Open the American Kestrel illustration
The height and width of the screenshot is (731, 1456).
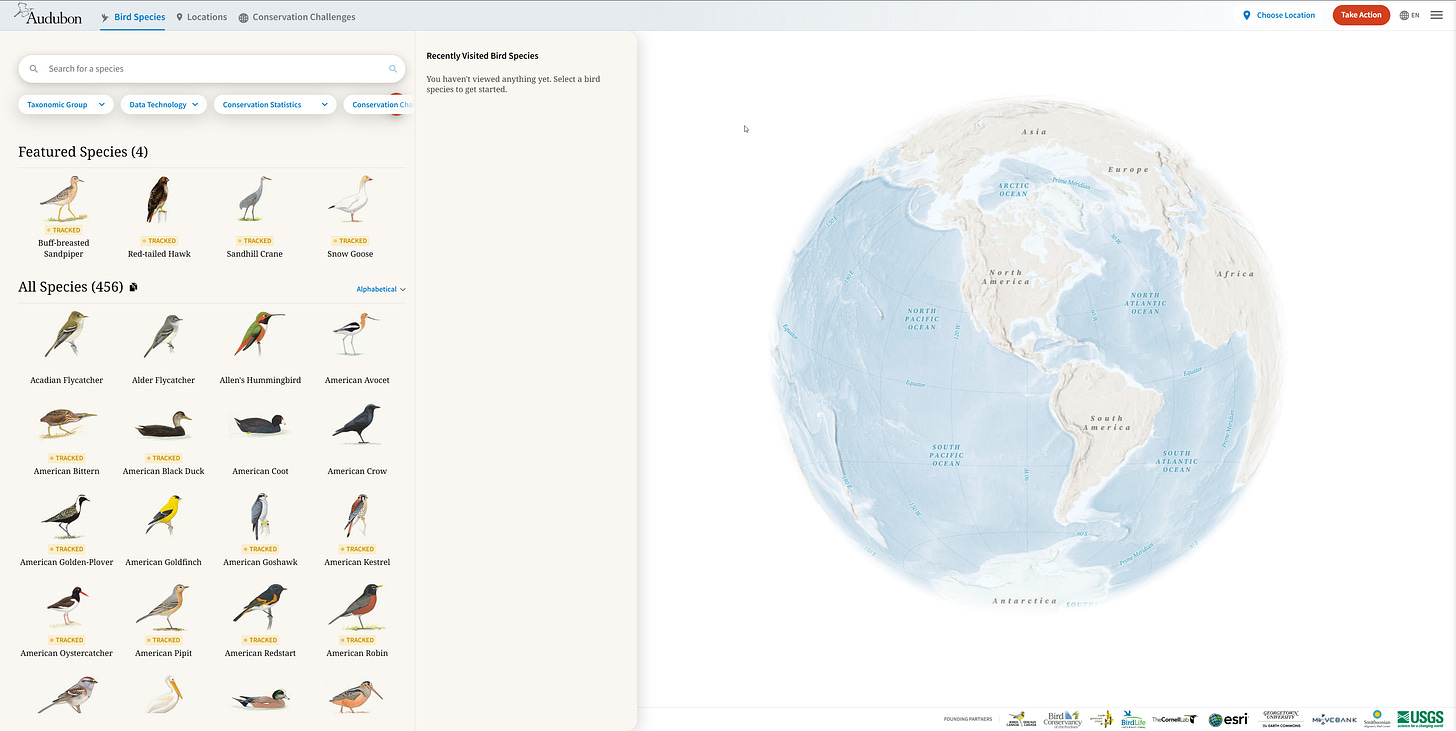(x=357, y=516)
